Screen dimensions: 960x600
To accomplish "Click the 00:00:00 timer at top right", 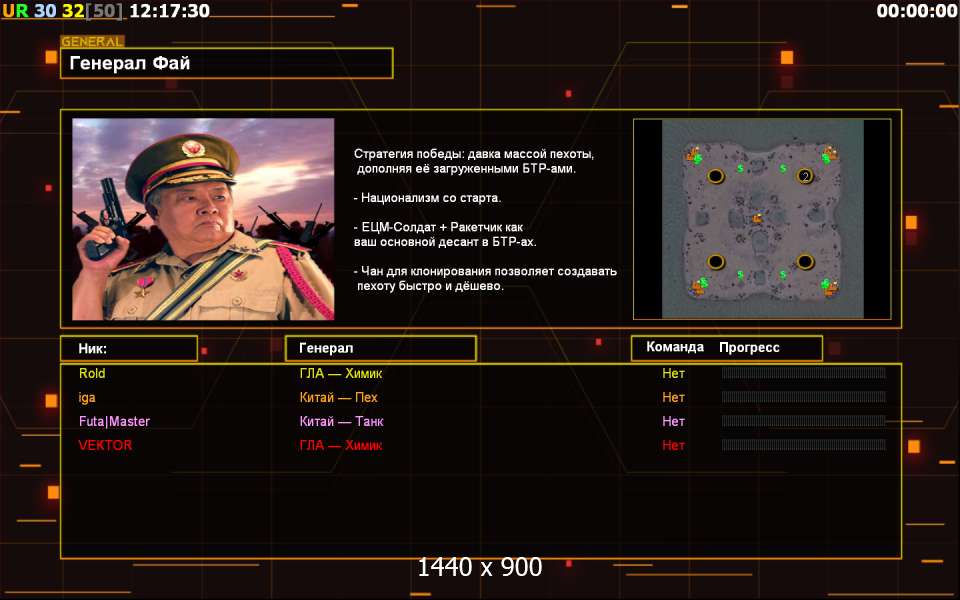I will pos(917,10).
